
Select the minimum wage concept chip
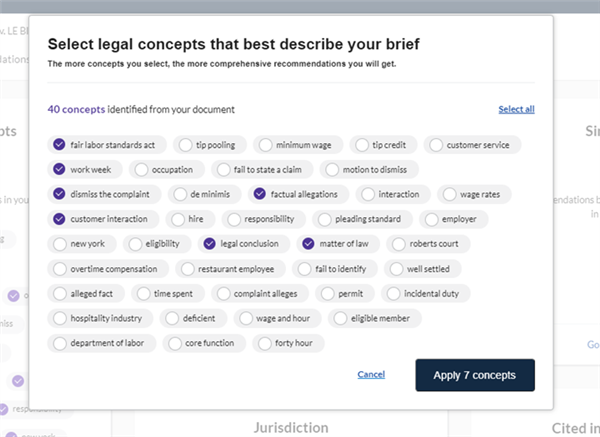(298, 145)
